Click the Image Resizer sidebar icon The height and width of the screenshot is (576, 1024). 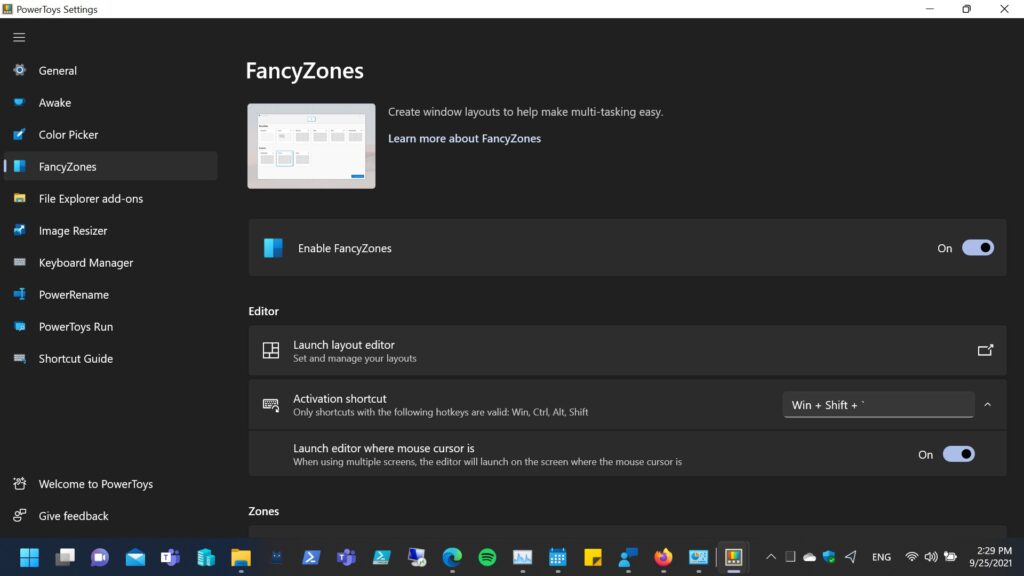point(19,231)
